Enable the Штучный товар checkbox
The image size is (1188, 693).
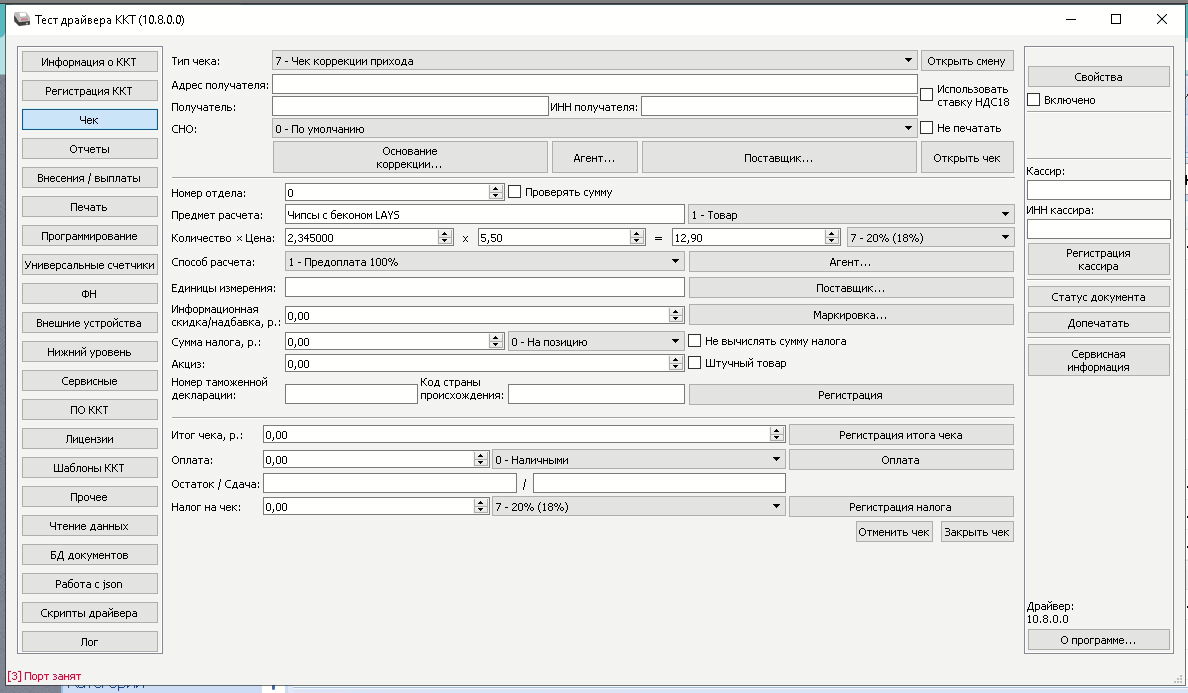coord(695,363)
